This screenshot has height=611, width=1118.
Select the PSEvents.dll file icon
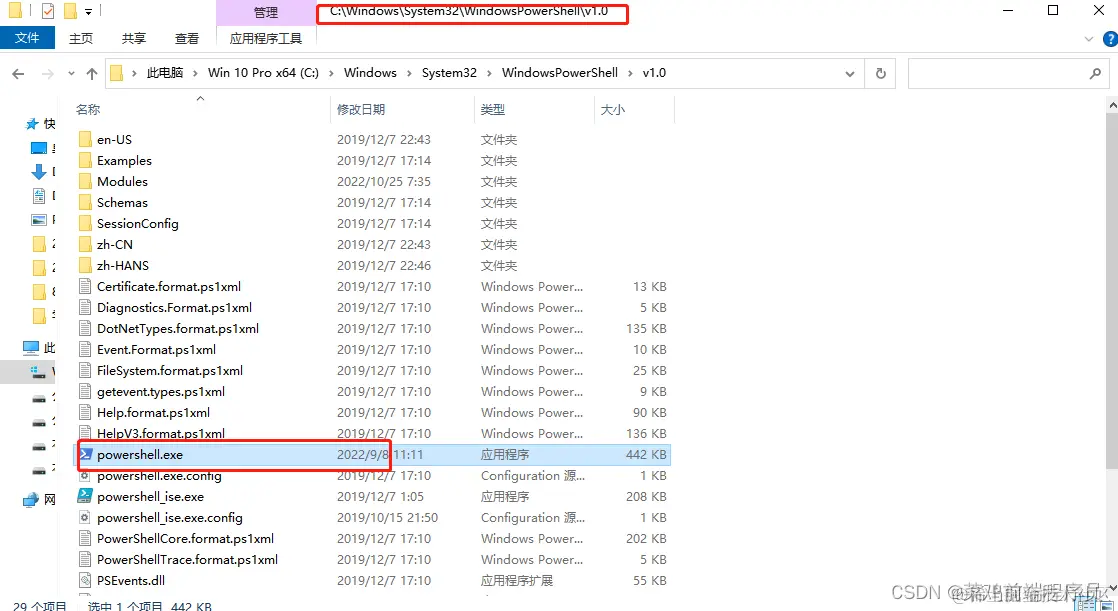pos(85,580)
